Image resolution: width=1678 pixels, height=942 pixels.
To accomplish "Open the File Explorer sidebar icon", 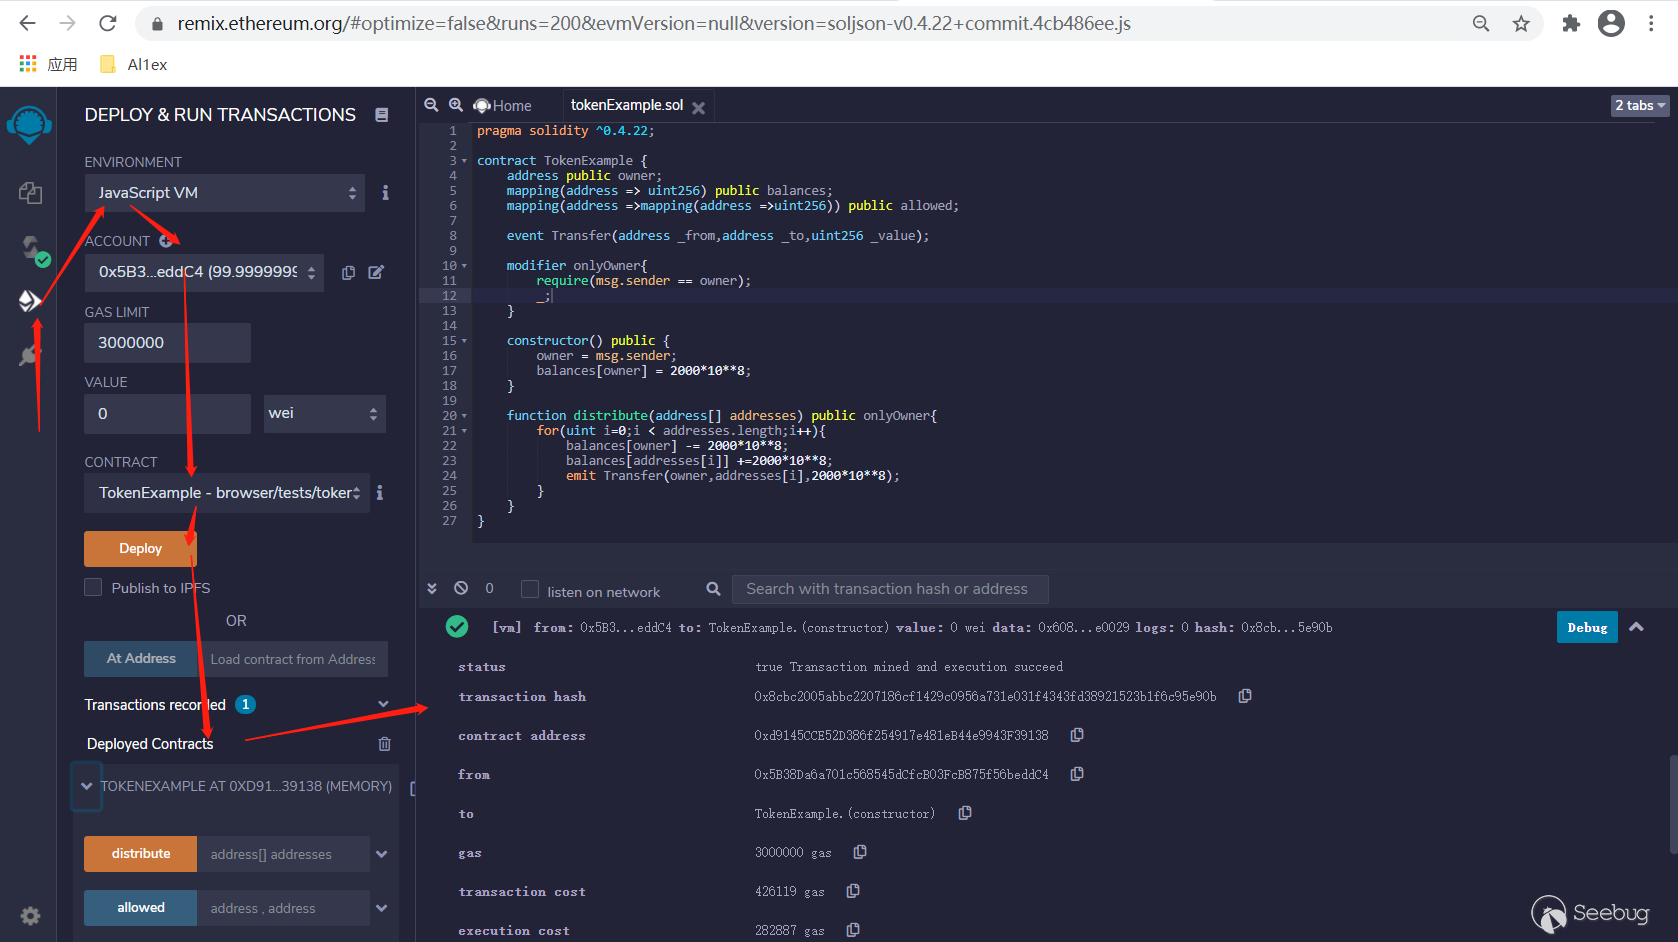I will coord(30,193).
